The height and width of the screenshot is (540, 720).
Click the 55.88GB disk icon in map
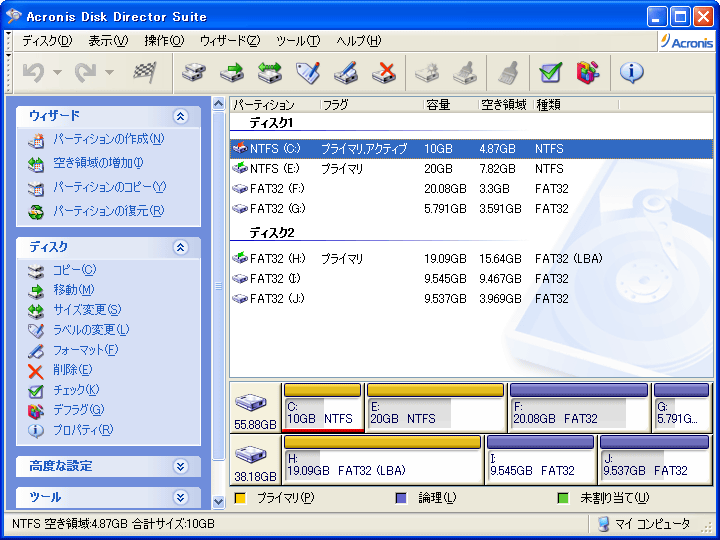(x=251, y=403)
